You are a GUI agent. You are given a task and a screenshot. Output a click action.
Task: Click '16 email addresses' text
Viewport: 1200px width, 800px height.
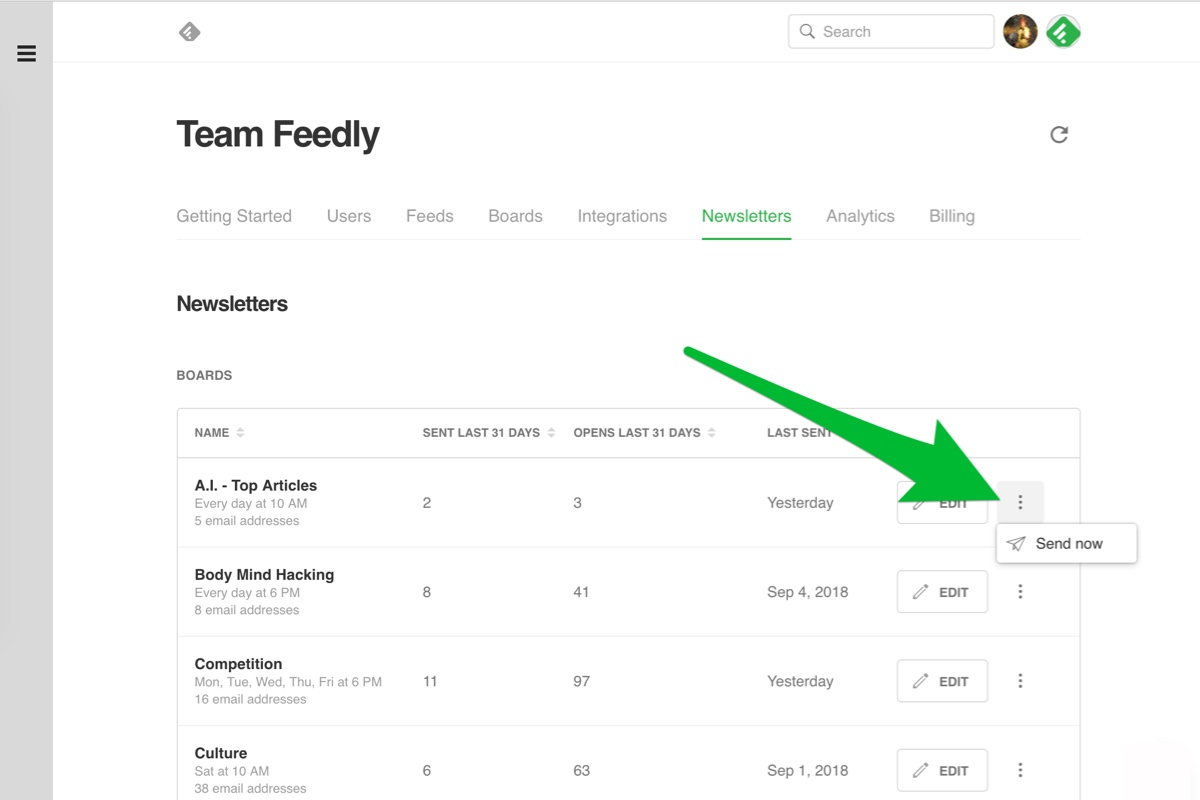[250, 699]
